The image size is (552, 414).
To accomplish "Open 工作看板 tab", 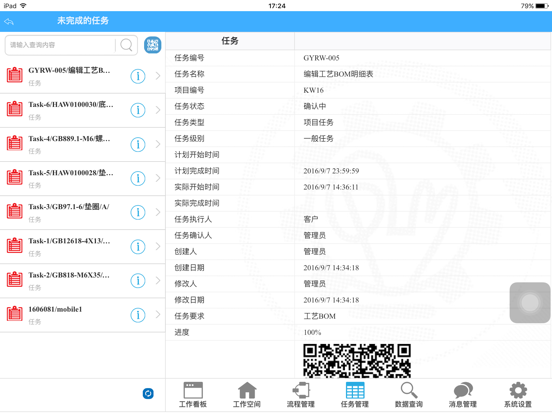I will click(193, 395).
